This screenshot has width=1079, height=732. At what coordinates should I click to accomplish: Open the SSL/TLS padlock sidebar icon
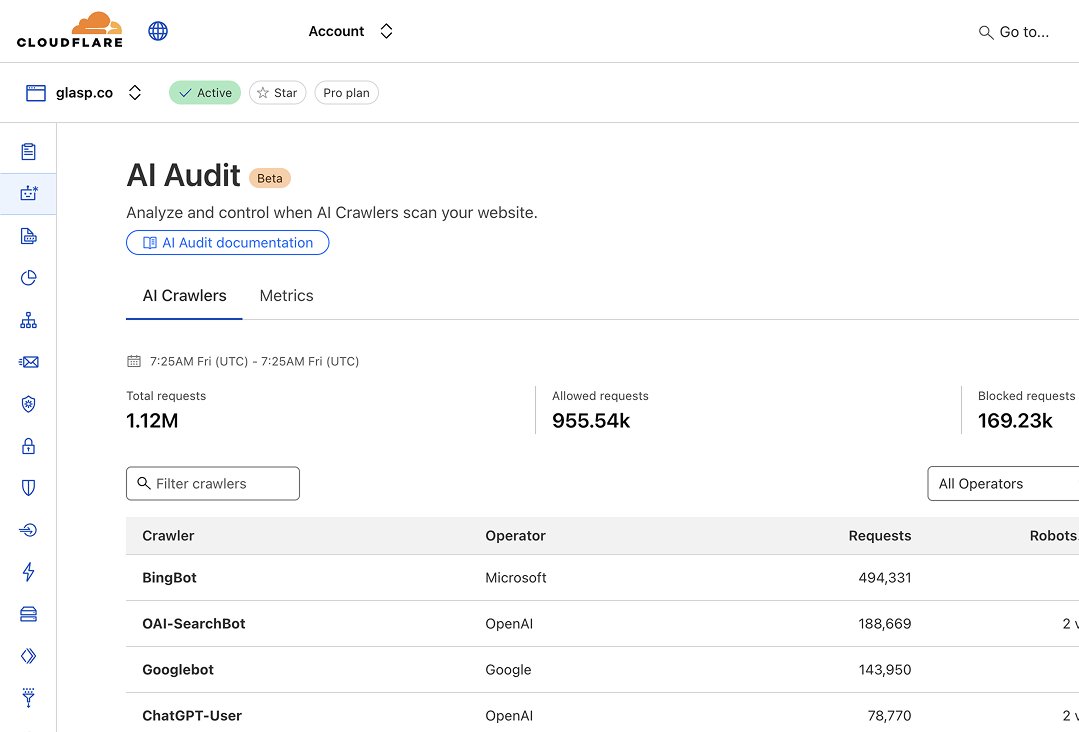28,446
